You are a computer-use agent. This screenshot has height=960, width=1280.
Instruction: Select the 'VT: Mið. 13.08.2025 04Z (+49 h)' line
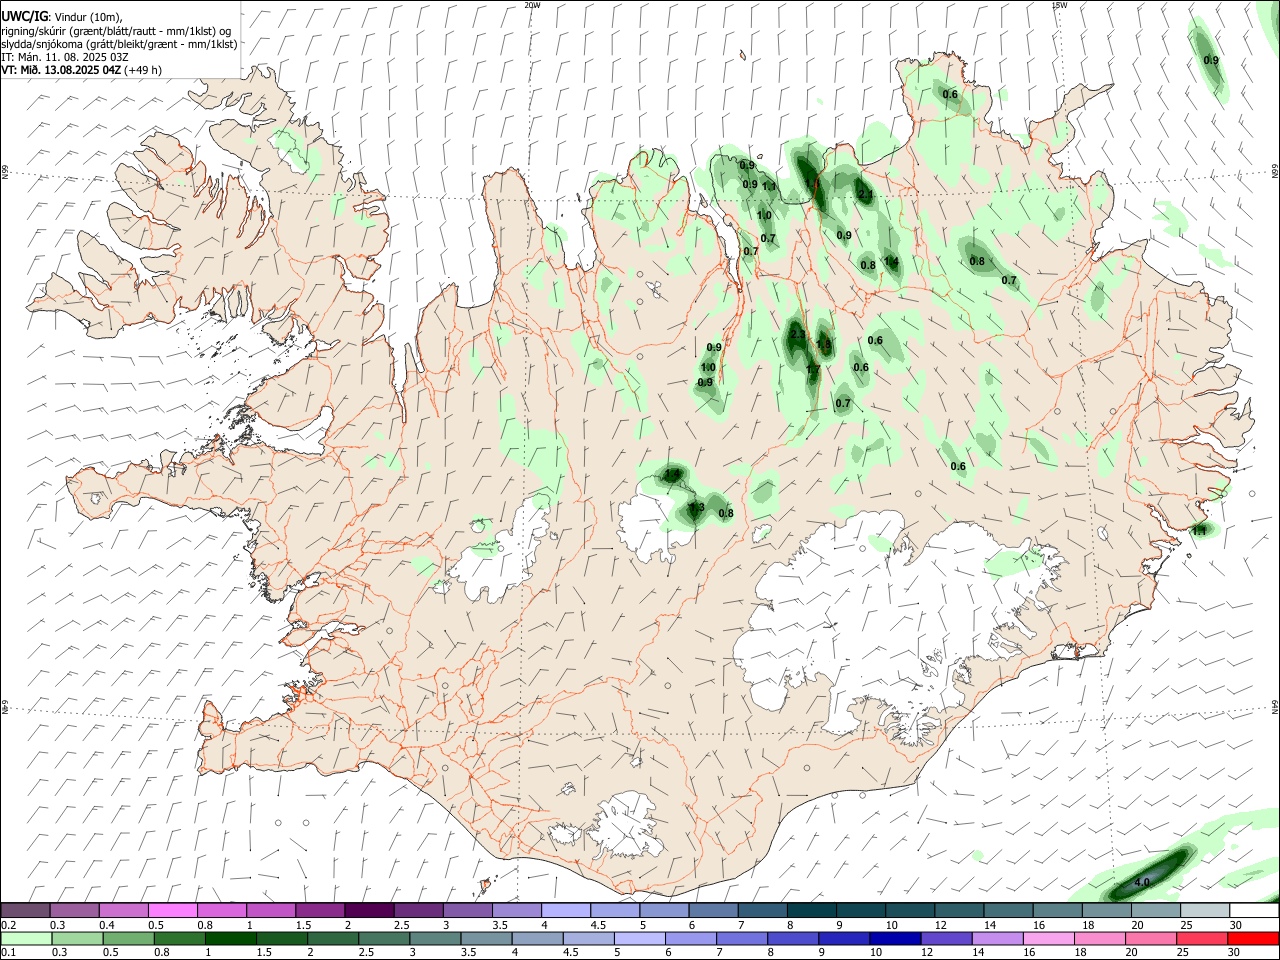point(81,70)
